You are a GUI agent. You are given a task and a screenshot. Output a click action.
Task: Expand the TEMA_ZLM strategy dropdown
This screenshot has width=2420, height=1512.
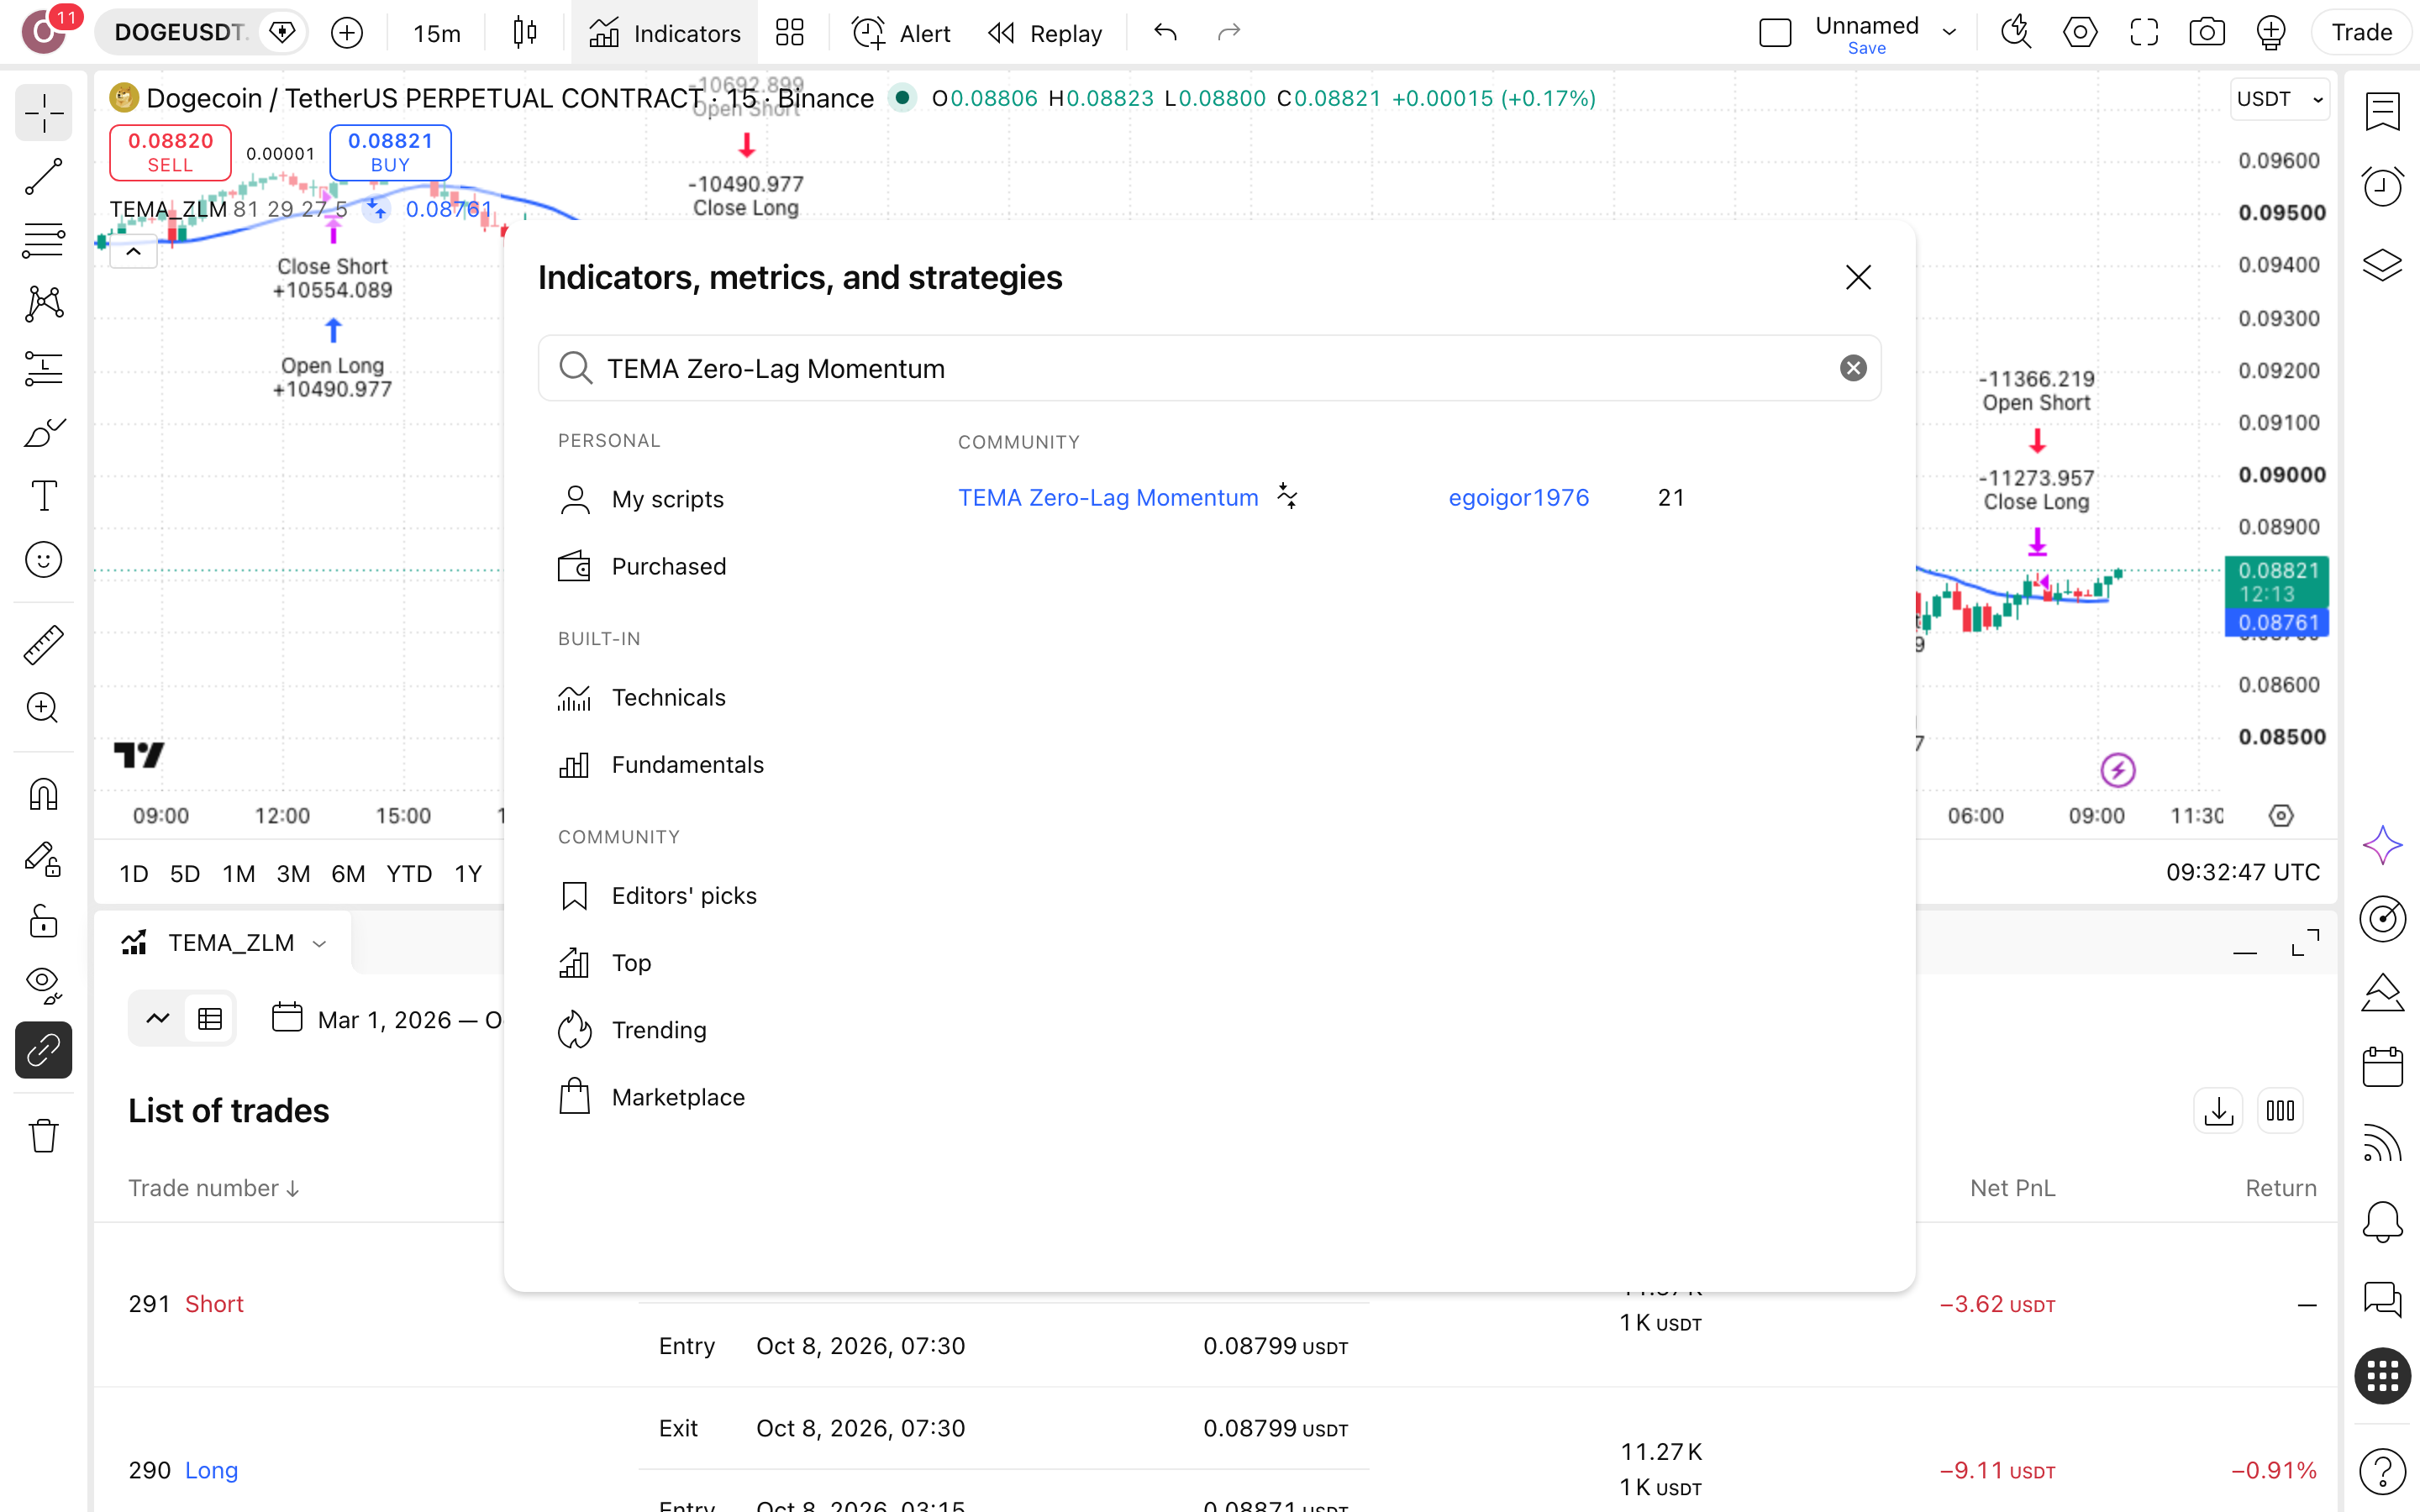click(x=320, y=943)
